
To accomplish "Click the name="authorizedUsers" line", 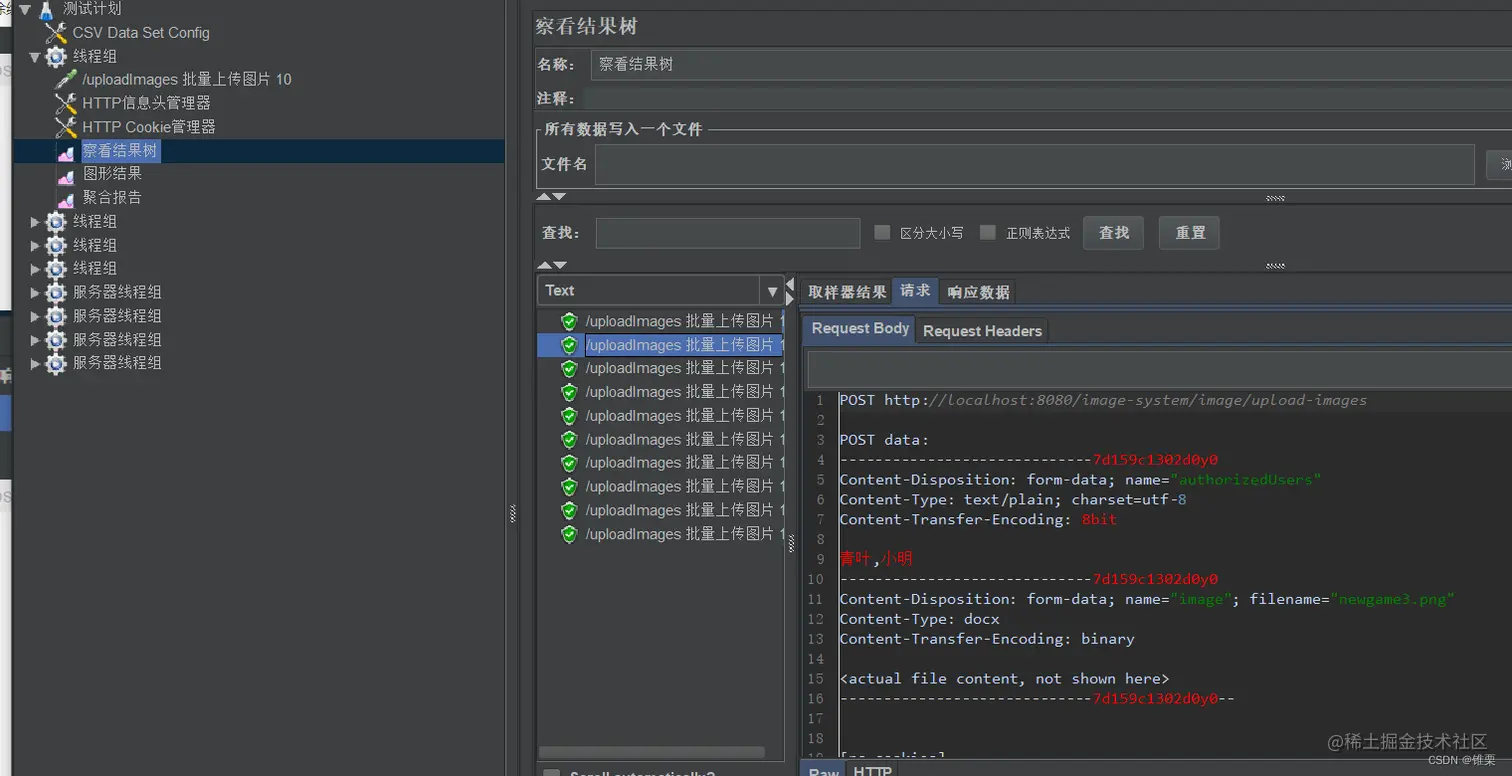I will pos(1080,480).
